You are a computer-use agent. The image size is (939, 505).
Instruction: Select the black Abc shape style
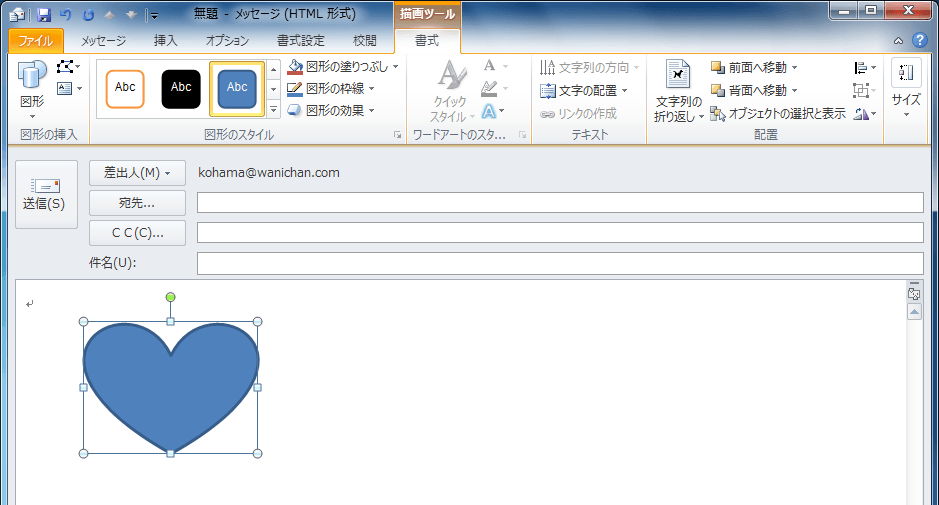pyautogui.click(x=181, y=89)
